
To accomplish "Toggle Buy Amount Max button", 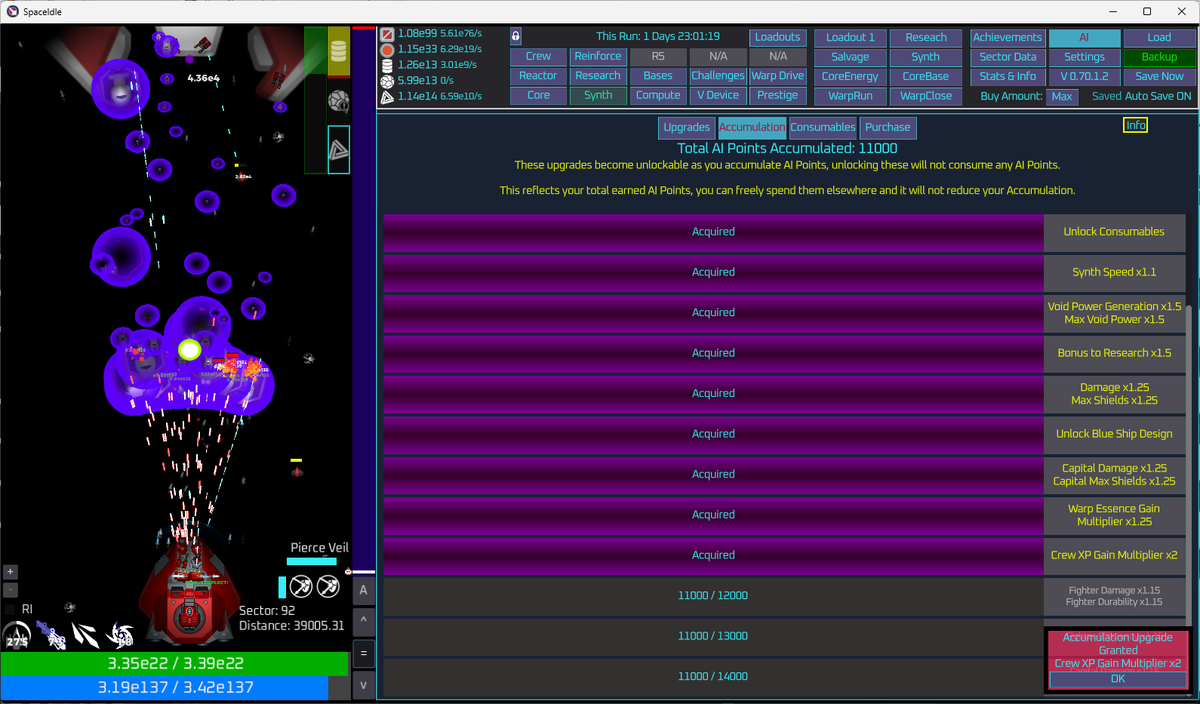I will click(1062, 97).
